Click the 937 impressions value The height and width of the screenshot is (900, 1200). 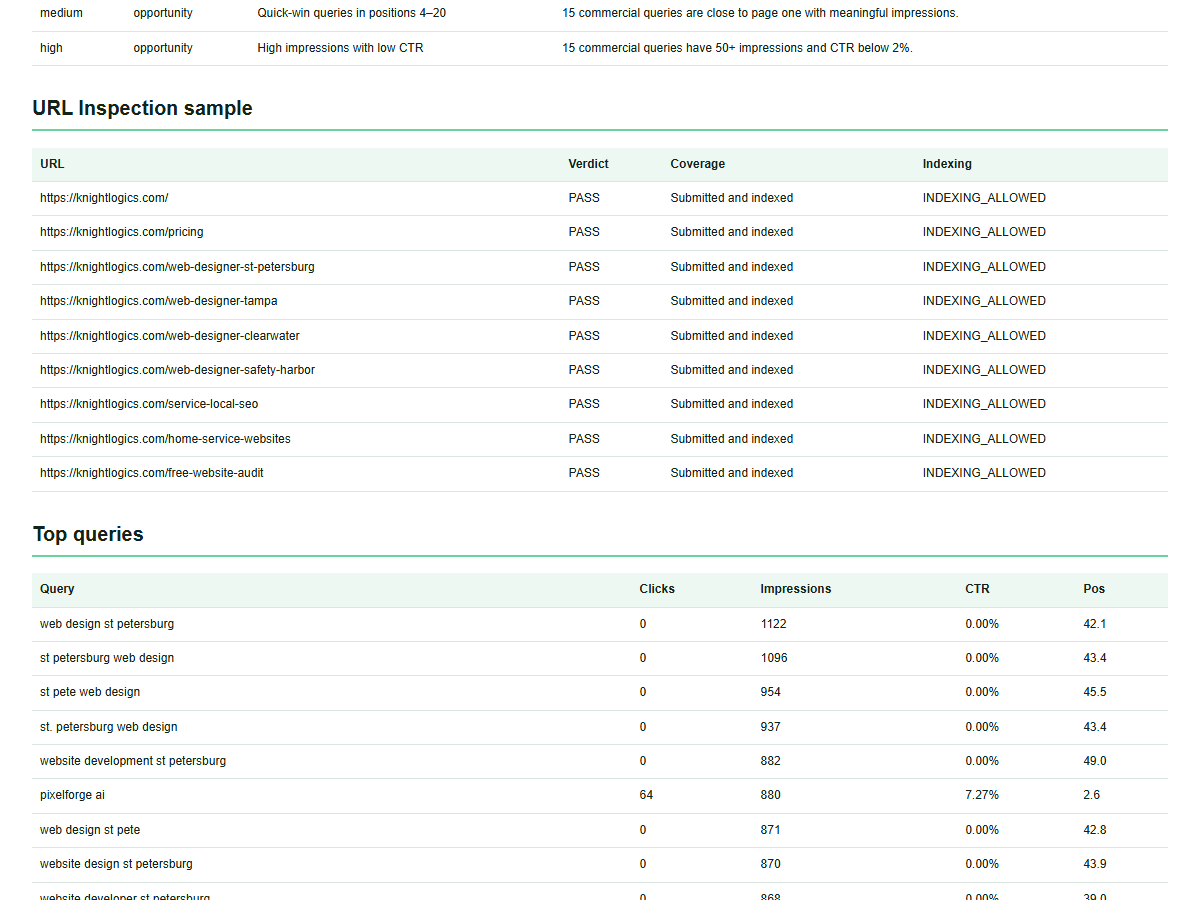click(x=771, y=727)
